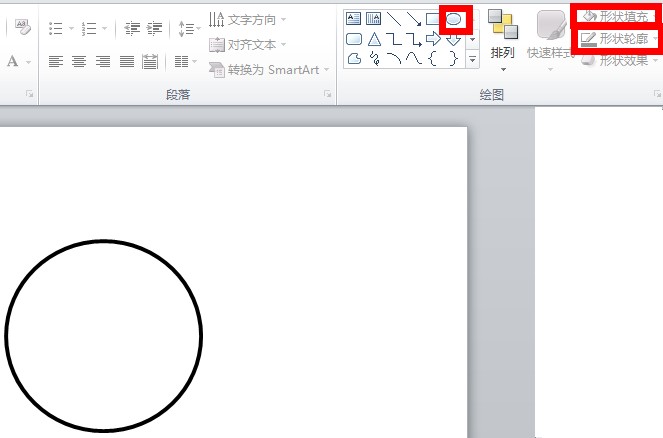Image resolution: width=663 pixels, height=438 pixels.
Task: Open the line spacing options
Action: coord(185,28)
